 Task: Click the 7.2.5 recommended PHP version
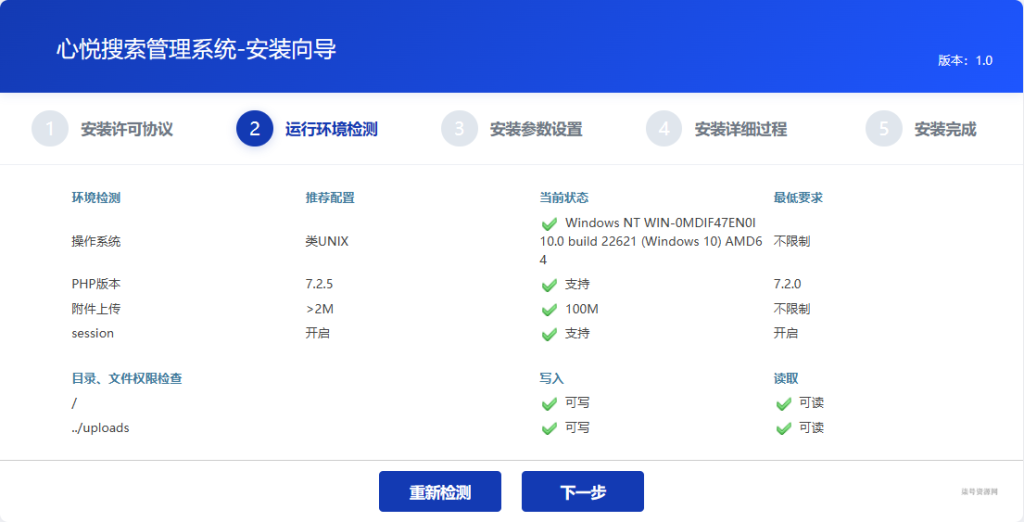point(319,284)
